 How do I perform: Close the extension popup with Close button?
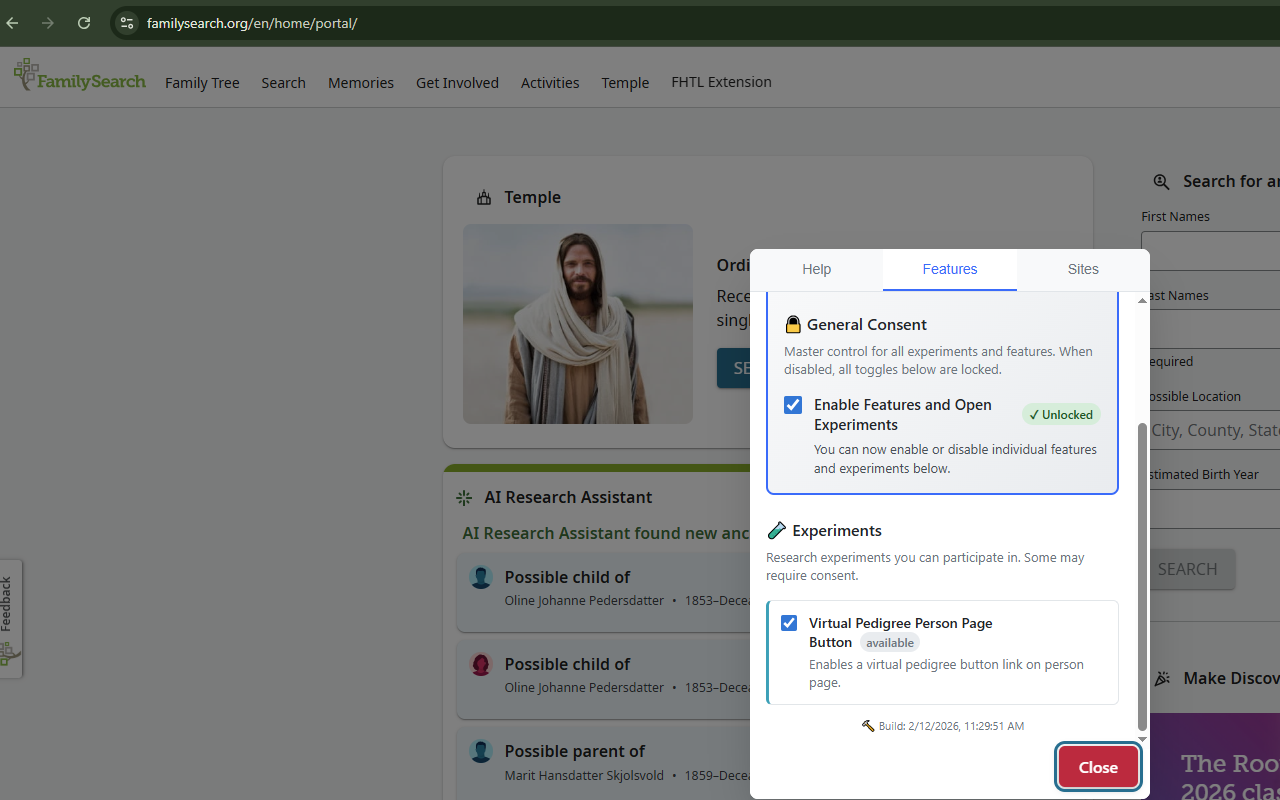[x=1098, y=767]
